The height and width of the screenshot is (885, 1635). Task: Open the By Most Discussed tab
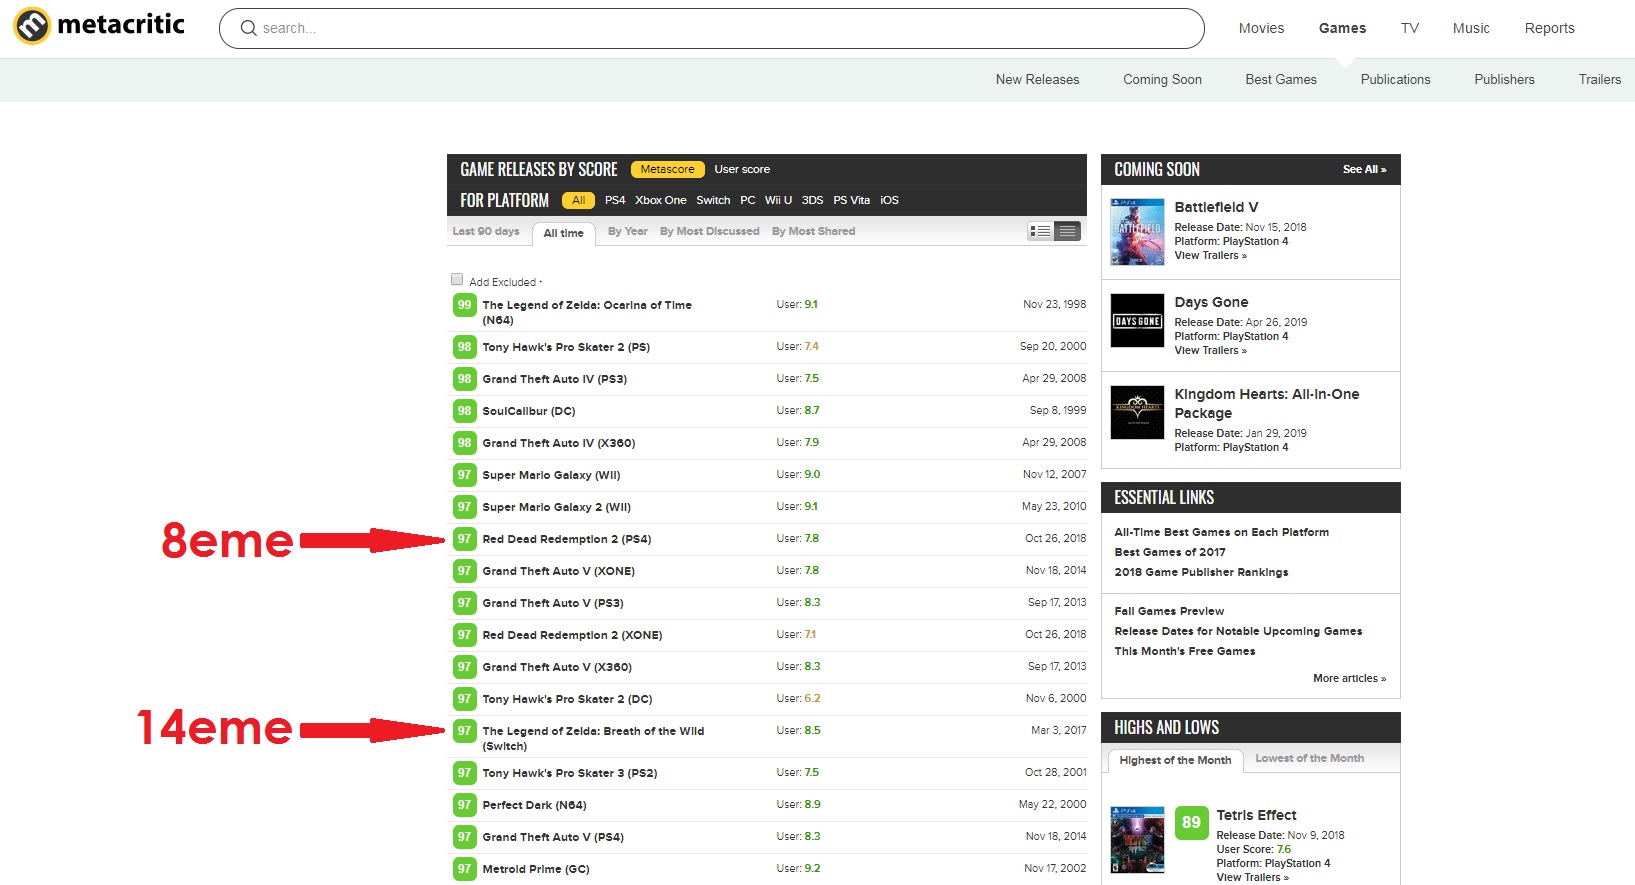tap(710, 232)
